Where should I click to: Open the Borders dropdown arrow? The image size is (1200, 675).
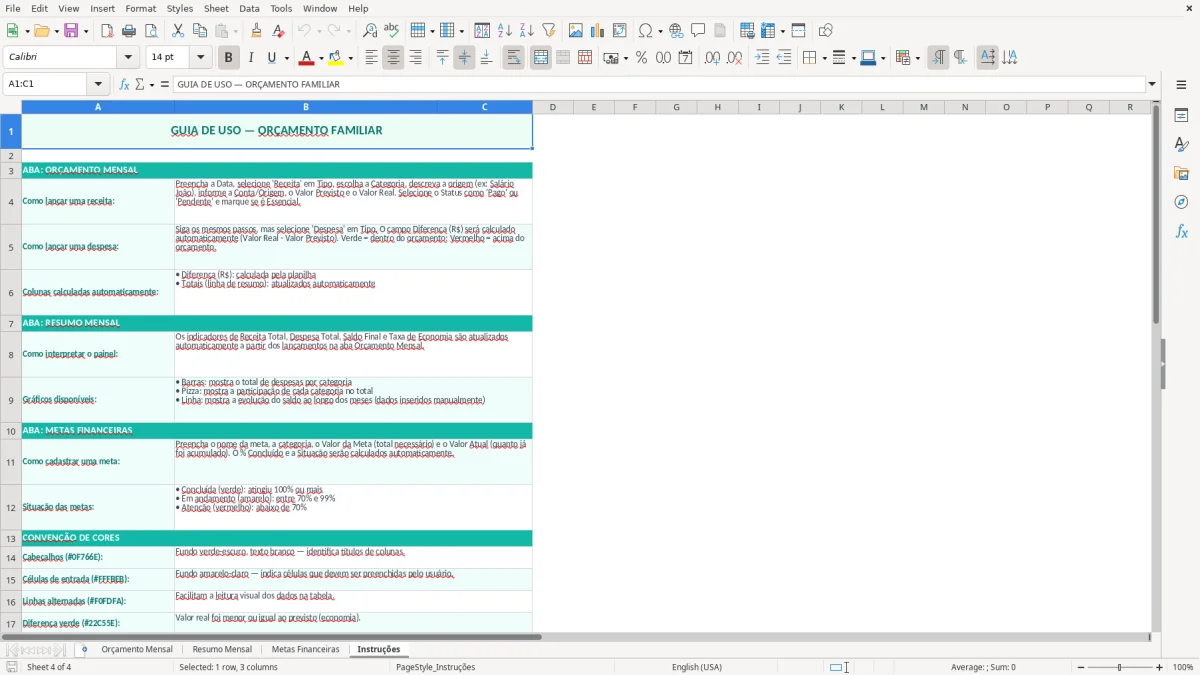824,58
